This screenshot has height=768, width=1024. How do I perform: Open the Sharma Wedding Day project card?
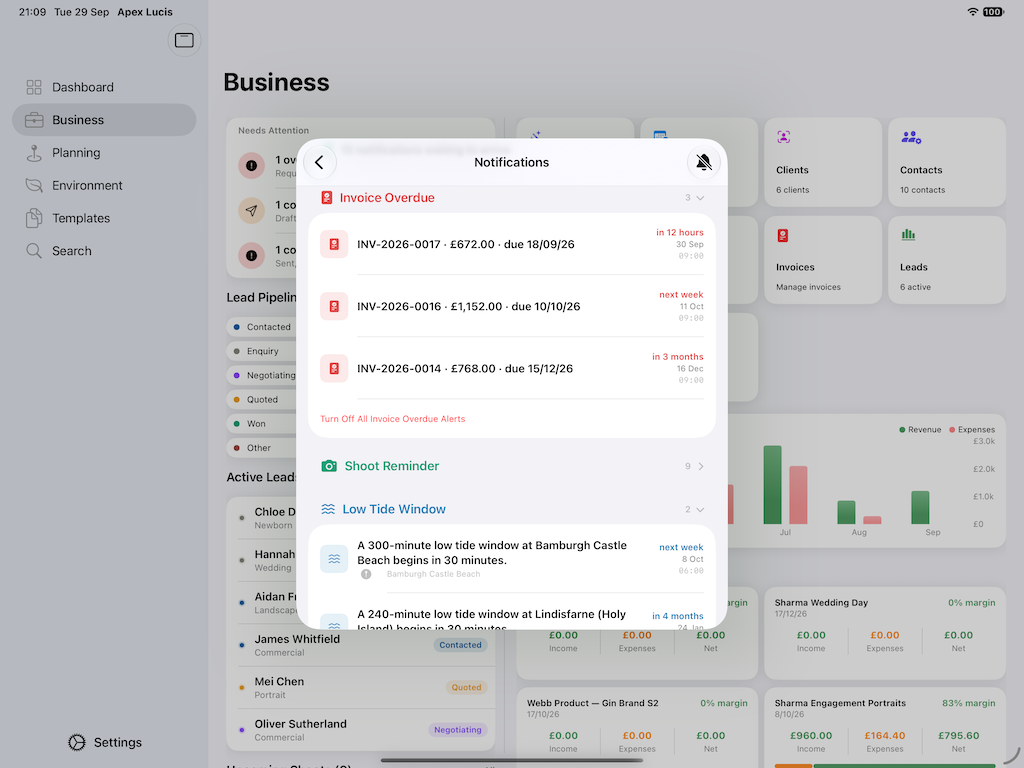(x=885, y=633)
